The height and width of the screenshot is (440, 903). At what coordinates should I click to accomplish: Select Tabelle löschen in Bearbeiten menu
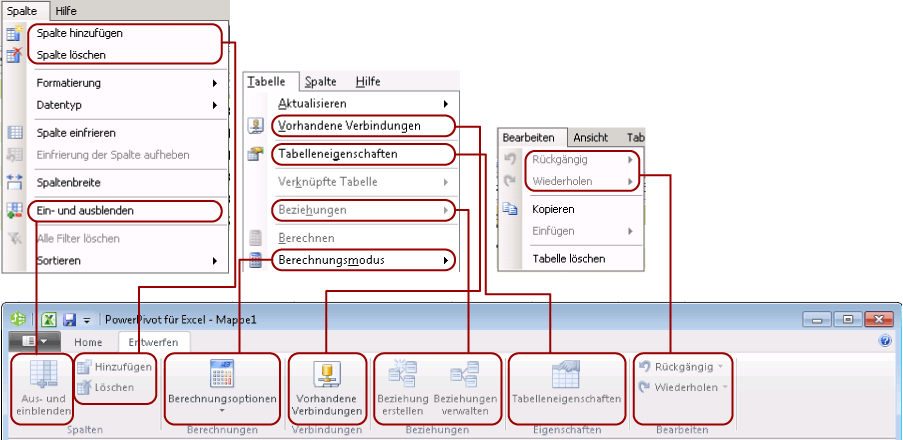click(x=568, y=258)
